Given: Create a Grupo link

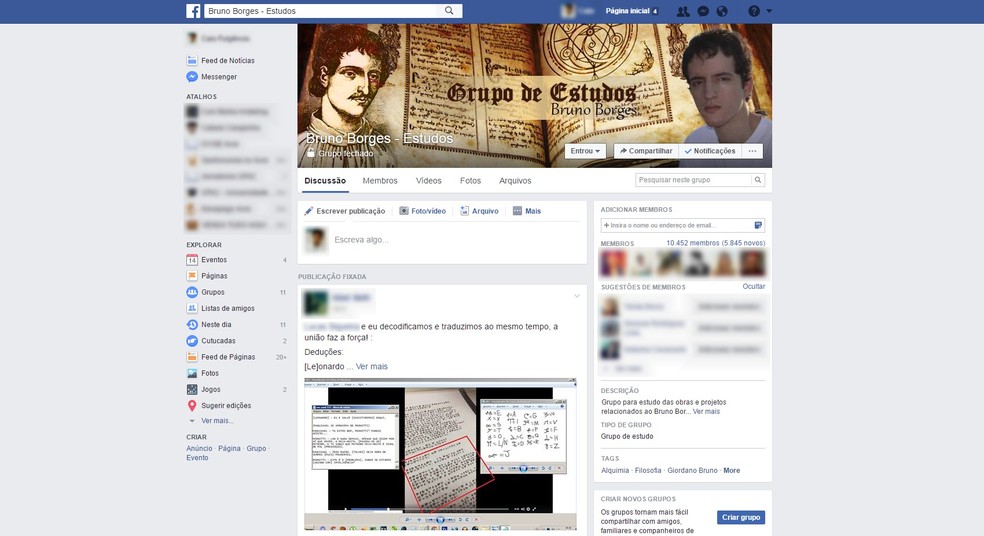Looking at the screenshot, I should pyautogui.click(x=256, y=448).
